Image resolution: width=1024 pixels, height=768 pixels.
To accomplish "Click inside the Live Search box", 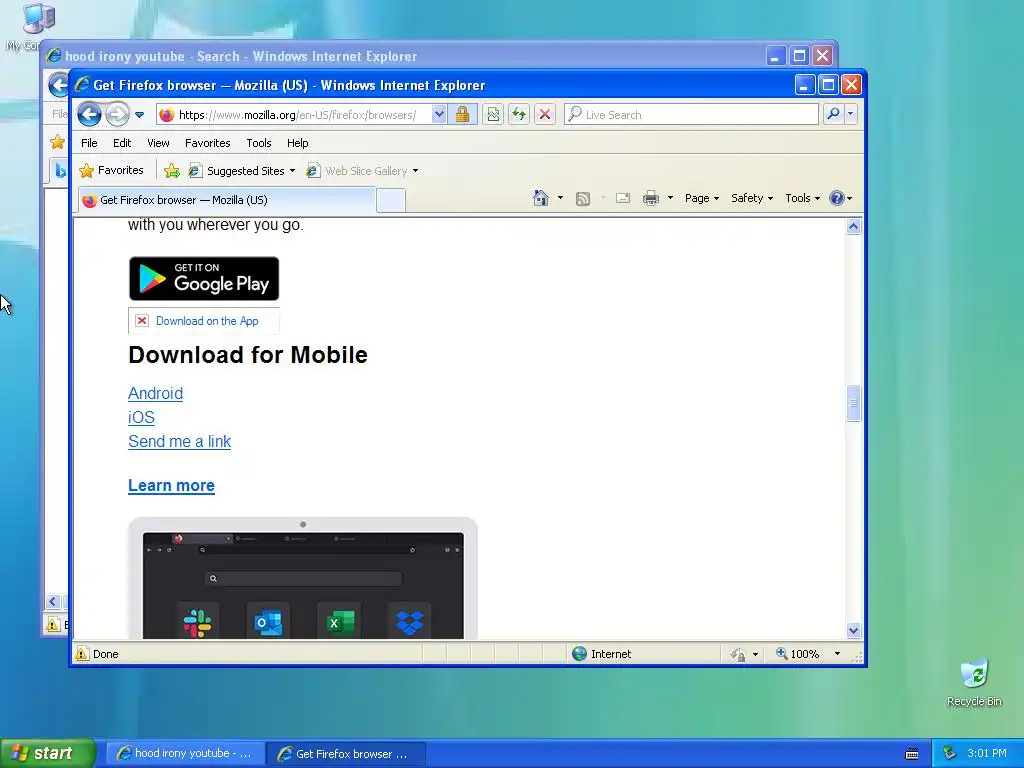I will pyautogui.click(x=692, y=115).
